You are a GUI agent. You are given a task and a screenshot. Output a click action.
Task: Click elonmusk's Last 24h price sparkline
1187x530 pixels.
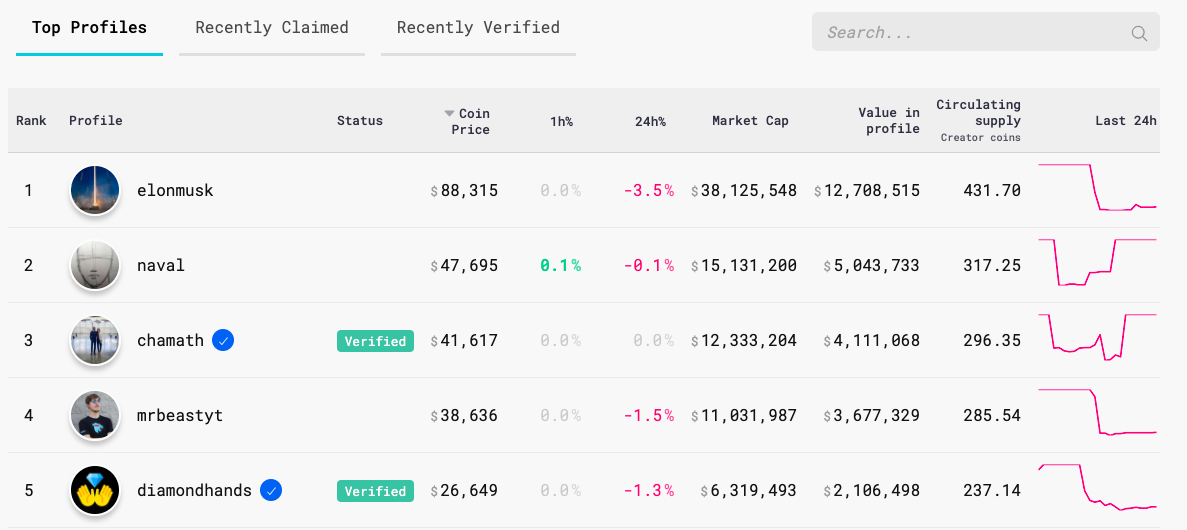pyautogui.click(x=1098, y=188)
